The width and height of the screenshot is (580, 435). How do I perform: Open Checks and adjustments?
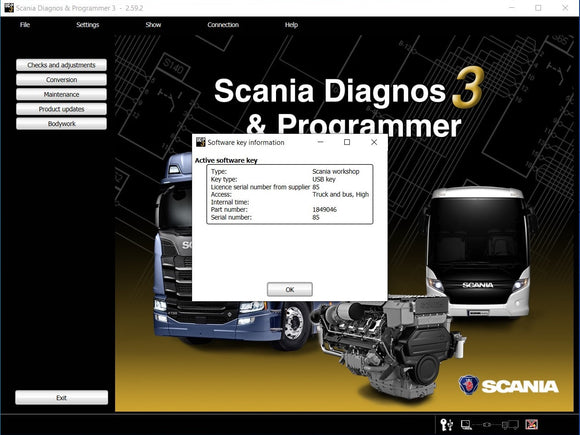pos(61,65)
